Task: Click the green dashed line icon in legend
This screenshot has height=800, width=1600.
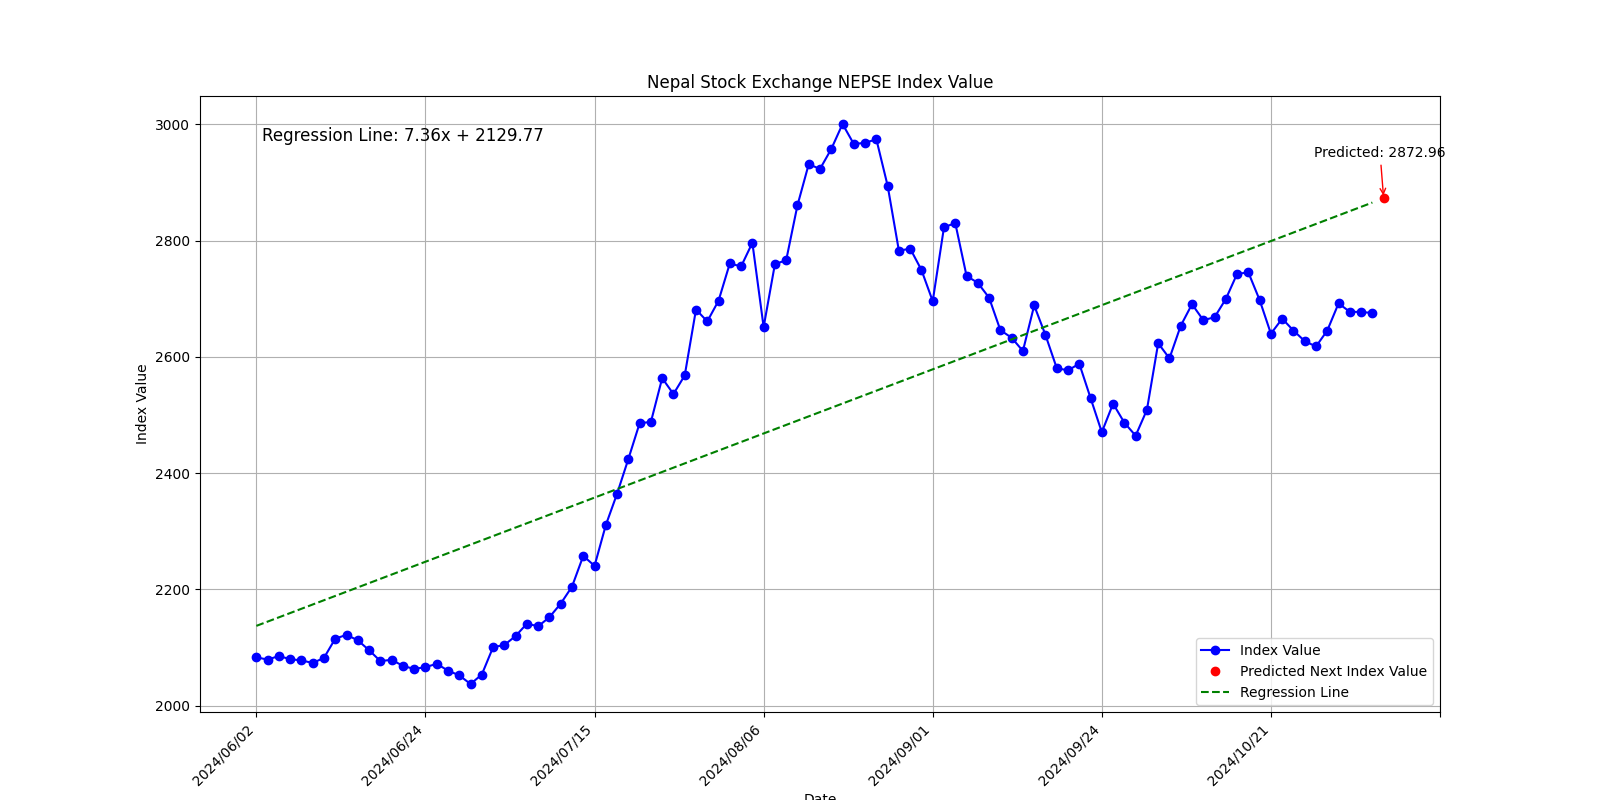Action: (x=1215, y=692)
